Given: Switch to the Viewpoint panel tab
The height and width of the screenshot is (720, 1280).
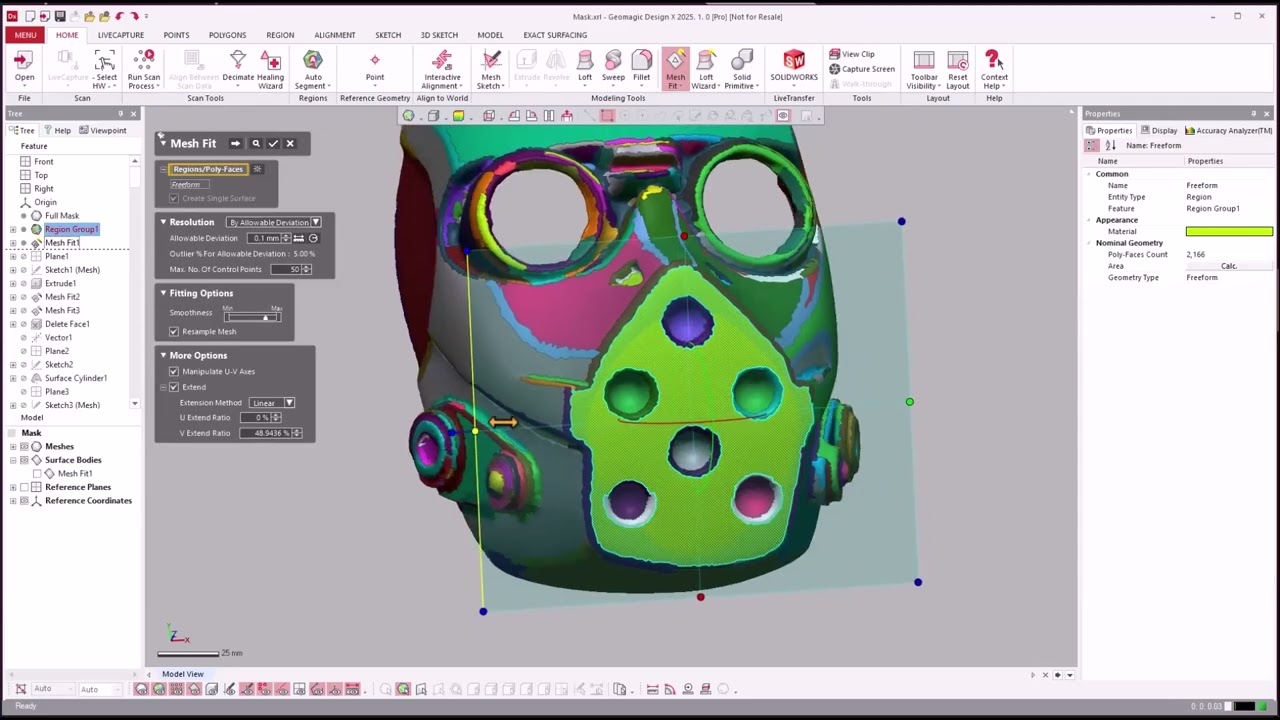Looking at the screenshot, I should (103, 130).
